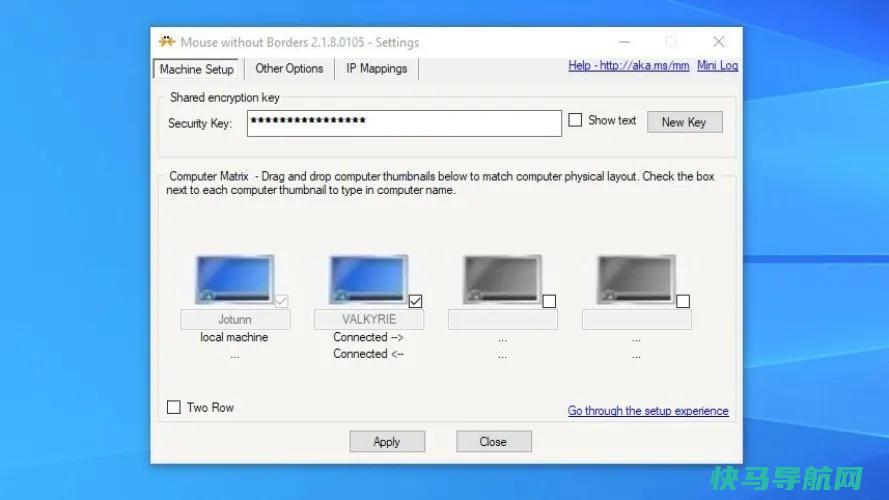Select the VALKYRIE computer thumbnail
This screenshot has width=889, height=500.
pyautogui.click(x=369, y=279)
